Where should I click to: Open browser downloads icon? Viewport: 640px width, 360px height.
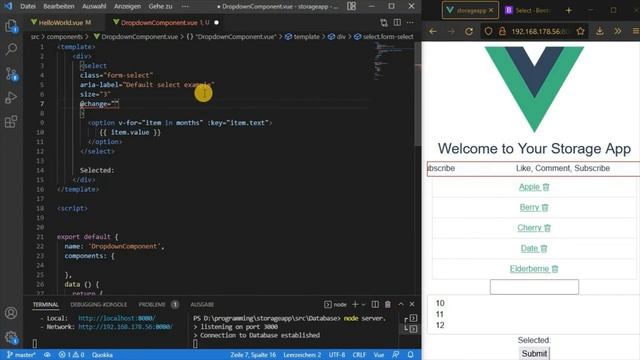coord(600,31)
